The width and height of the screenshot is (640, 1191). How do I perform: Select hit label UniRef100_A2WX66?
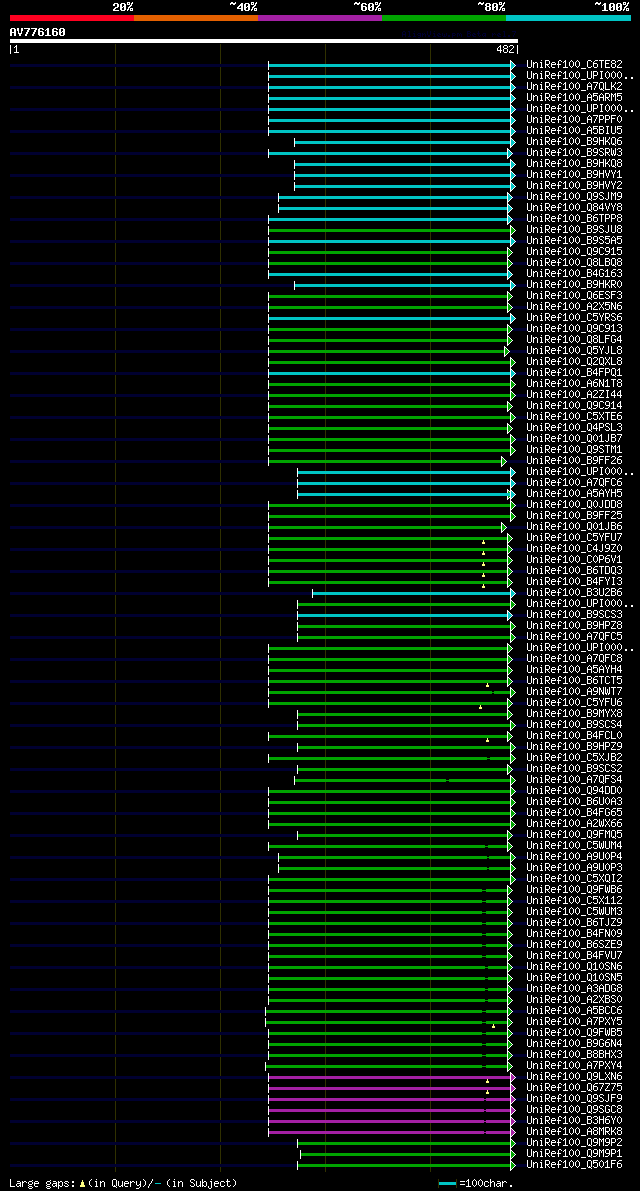point(574,825)
